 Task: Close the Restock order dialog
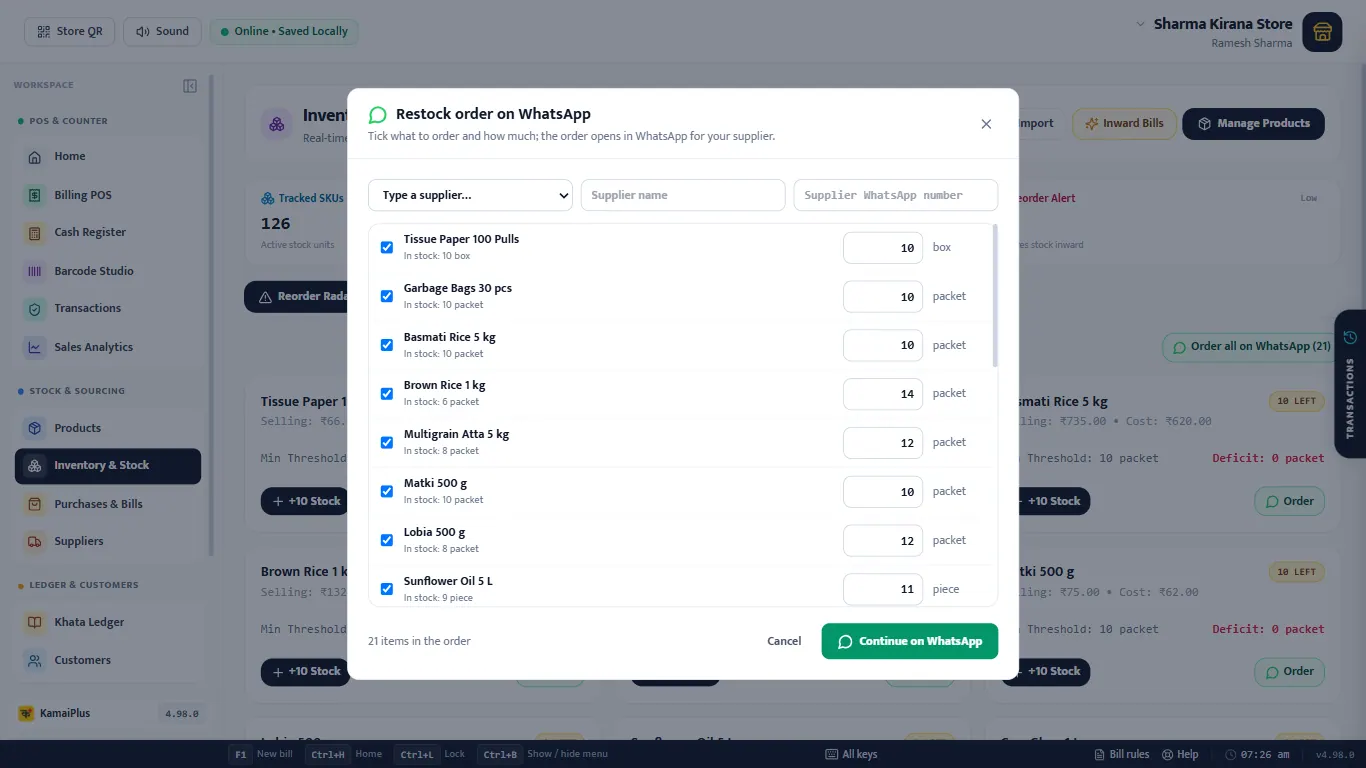986,124
